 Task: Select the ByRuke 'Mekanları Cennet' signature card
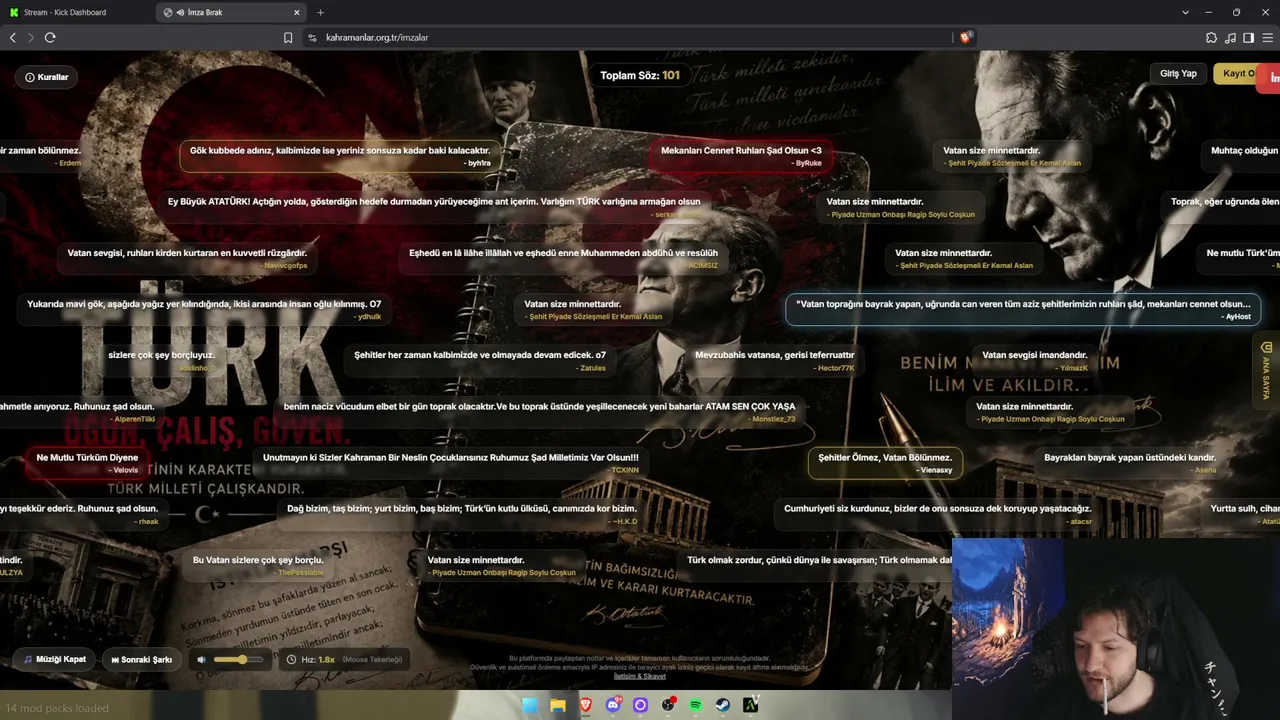click(741, 156)
